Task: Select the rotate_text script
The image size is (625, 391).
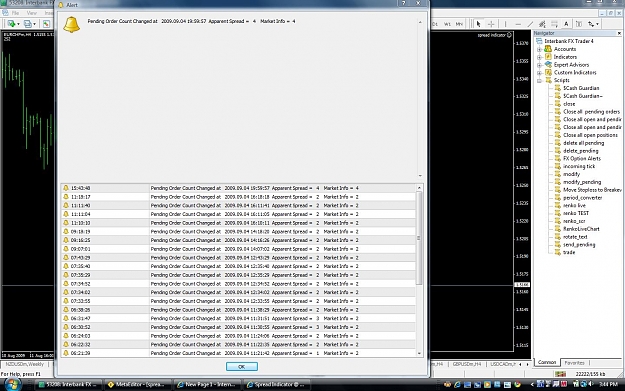Action: (x=575, y=237)
